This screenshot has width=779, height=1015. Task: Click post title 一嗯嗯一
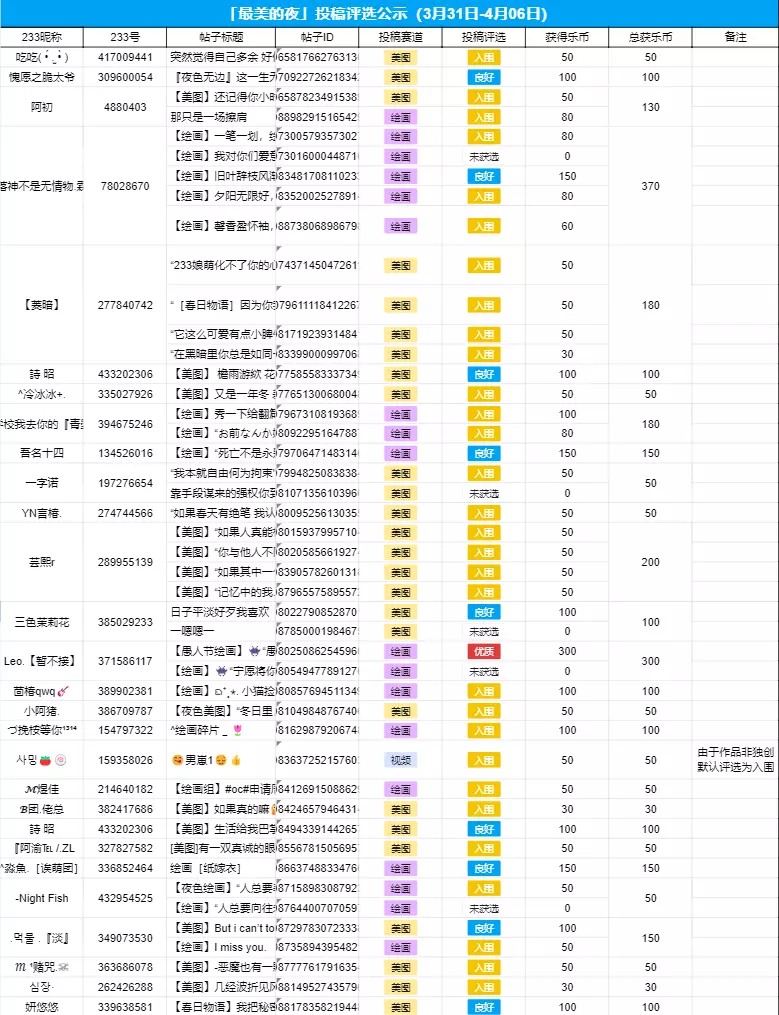pyautogui.click(x=192, y=631)
